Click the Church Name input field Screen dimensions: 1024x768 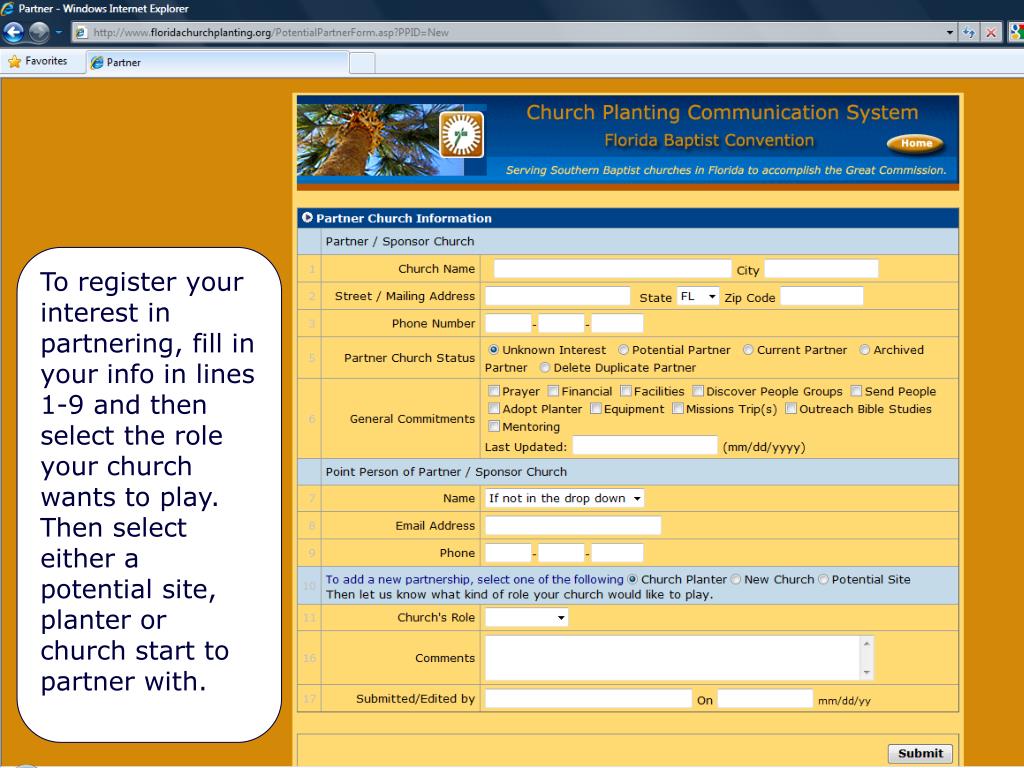click(x=612, y=268)
